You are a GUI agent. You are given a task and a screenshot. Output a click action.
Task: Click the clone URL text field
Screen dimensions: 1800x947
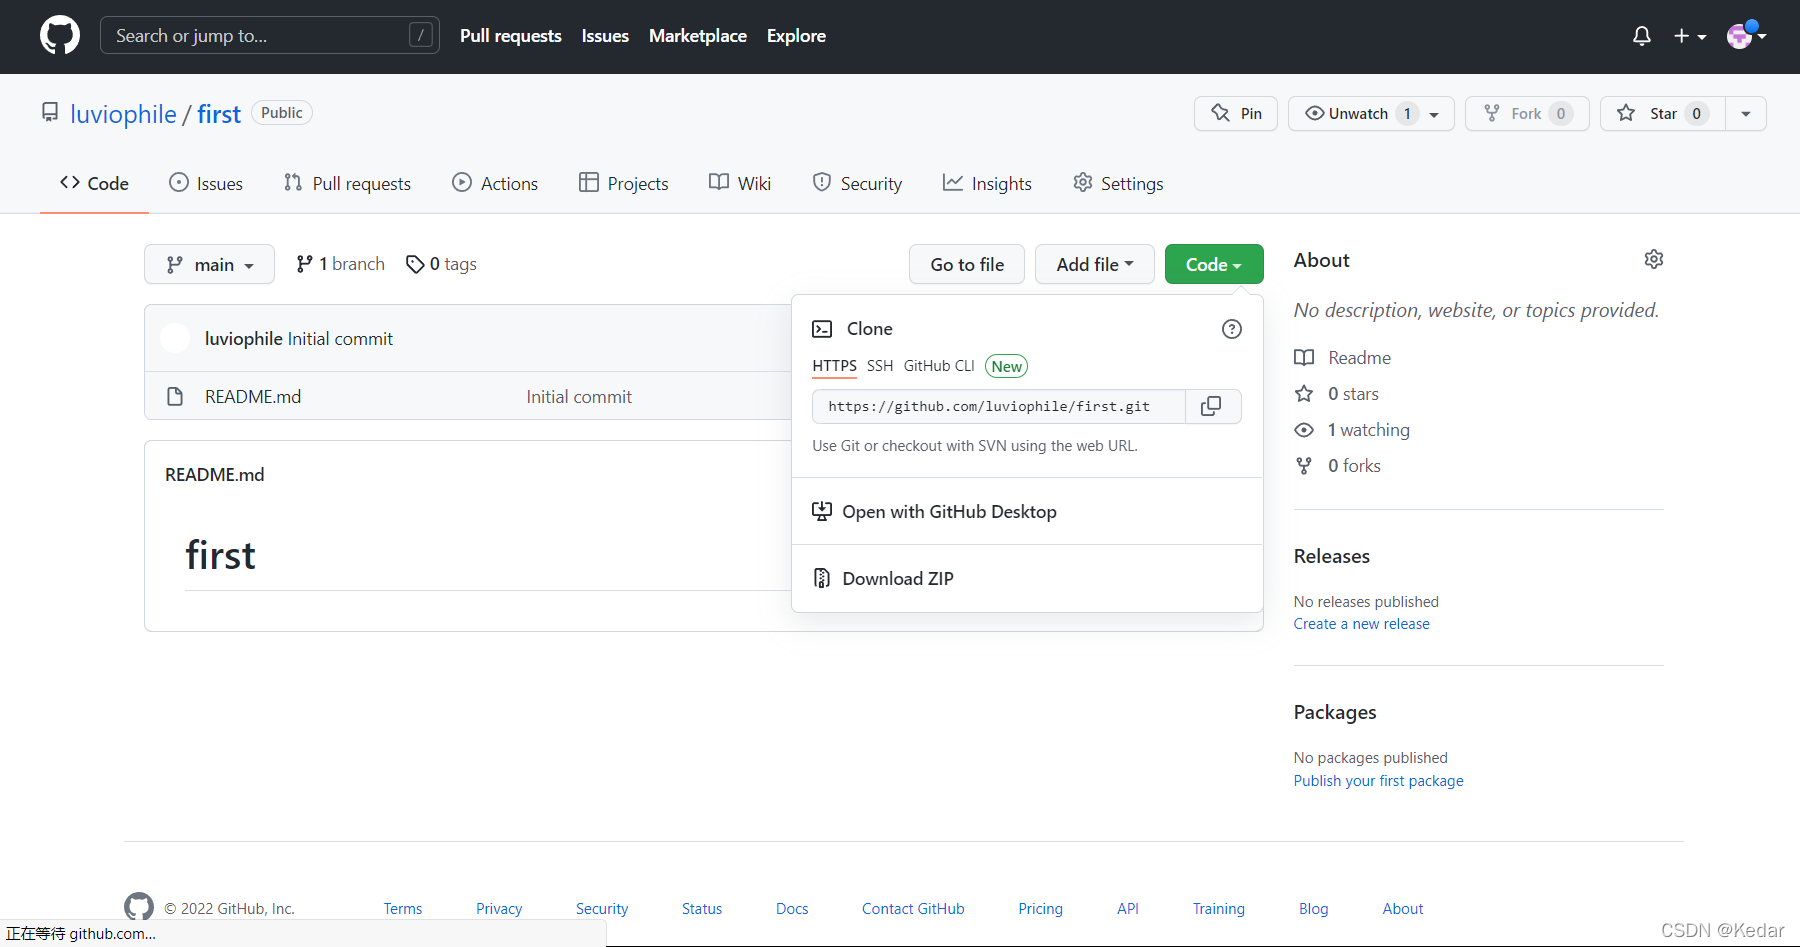(999, 406)
